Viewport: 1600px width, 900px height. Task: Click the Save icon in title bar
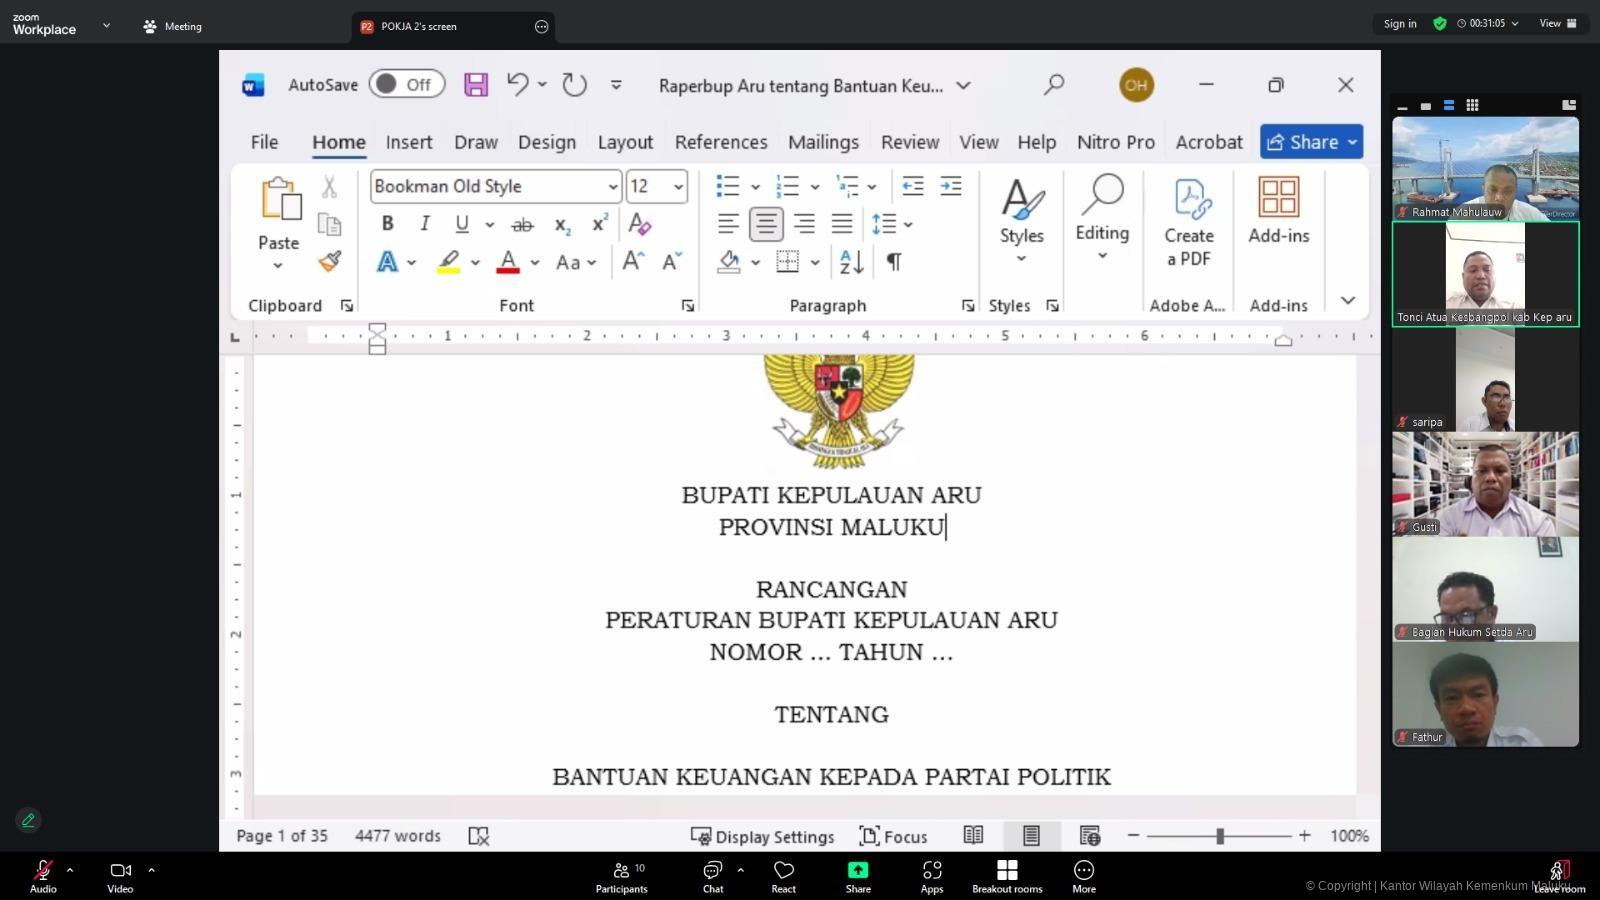[x=476, y=85]
